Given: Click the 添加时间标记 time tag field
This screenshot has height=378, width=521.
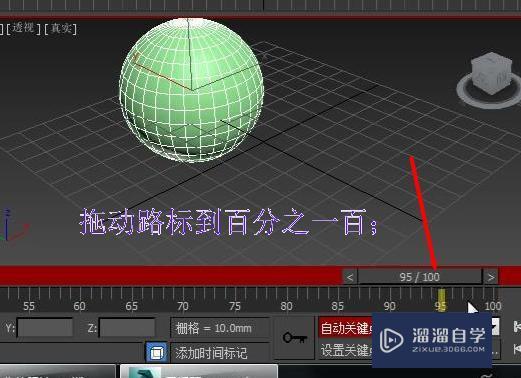Looking at the screenshot, I should pyautogui.click(x=220, y=353).
